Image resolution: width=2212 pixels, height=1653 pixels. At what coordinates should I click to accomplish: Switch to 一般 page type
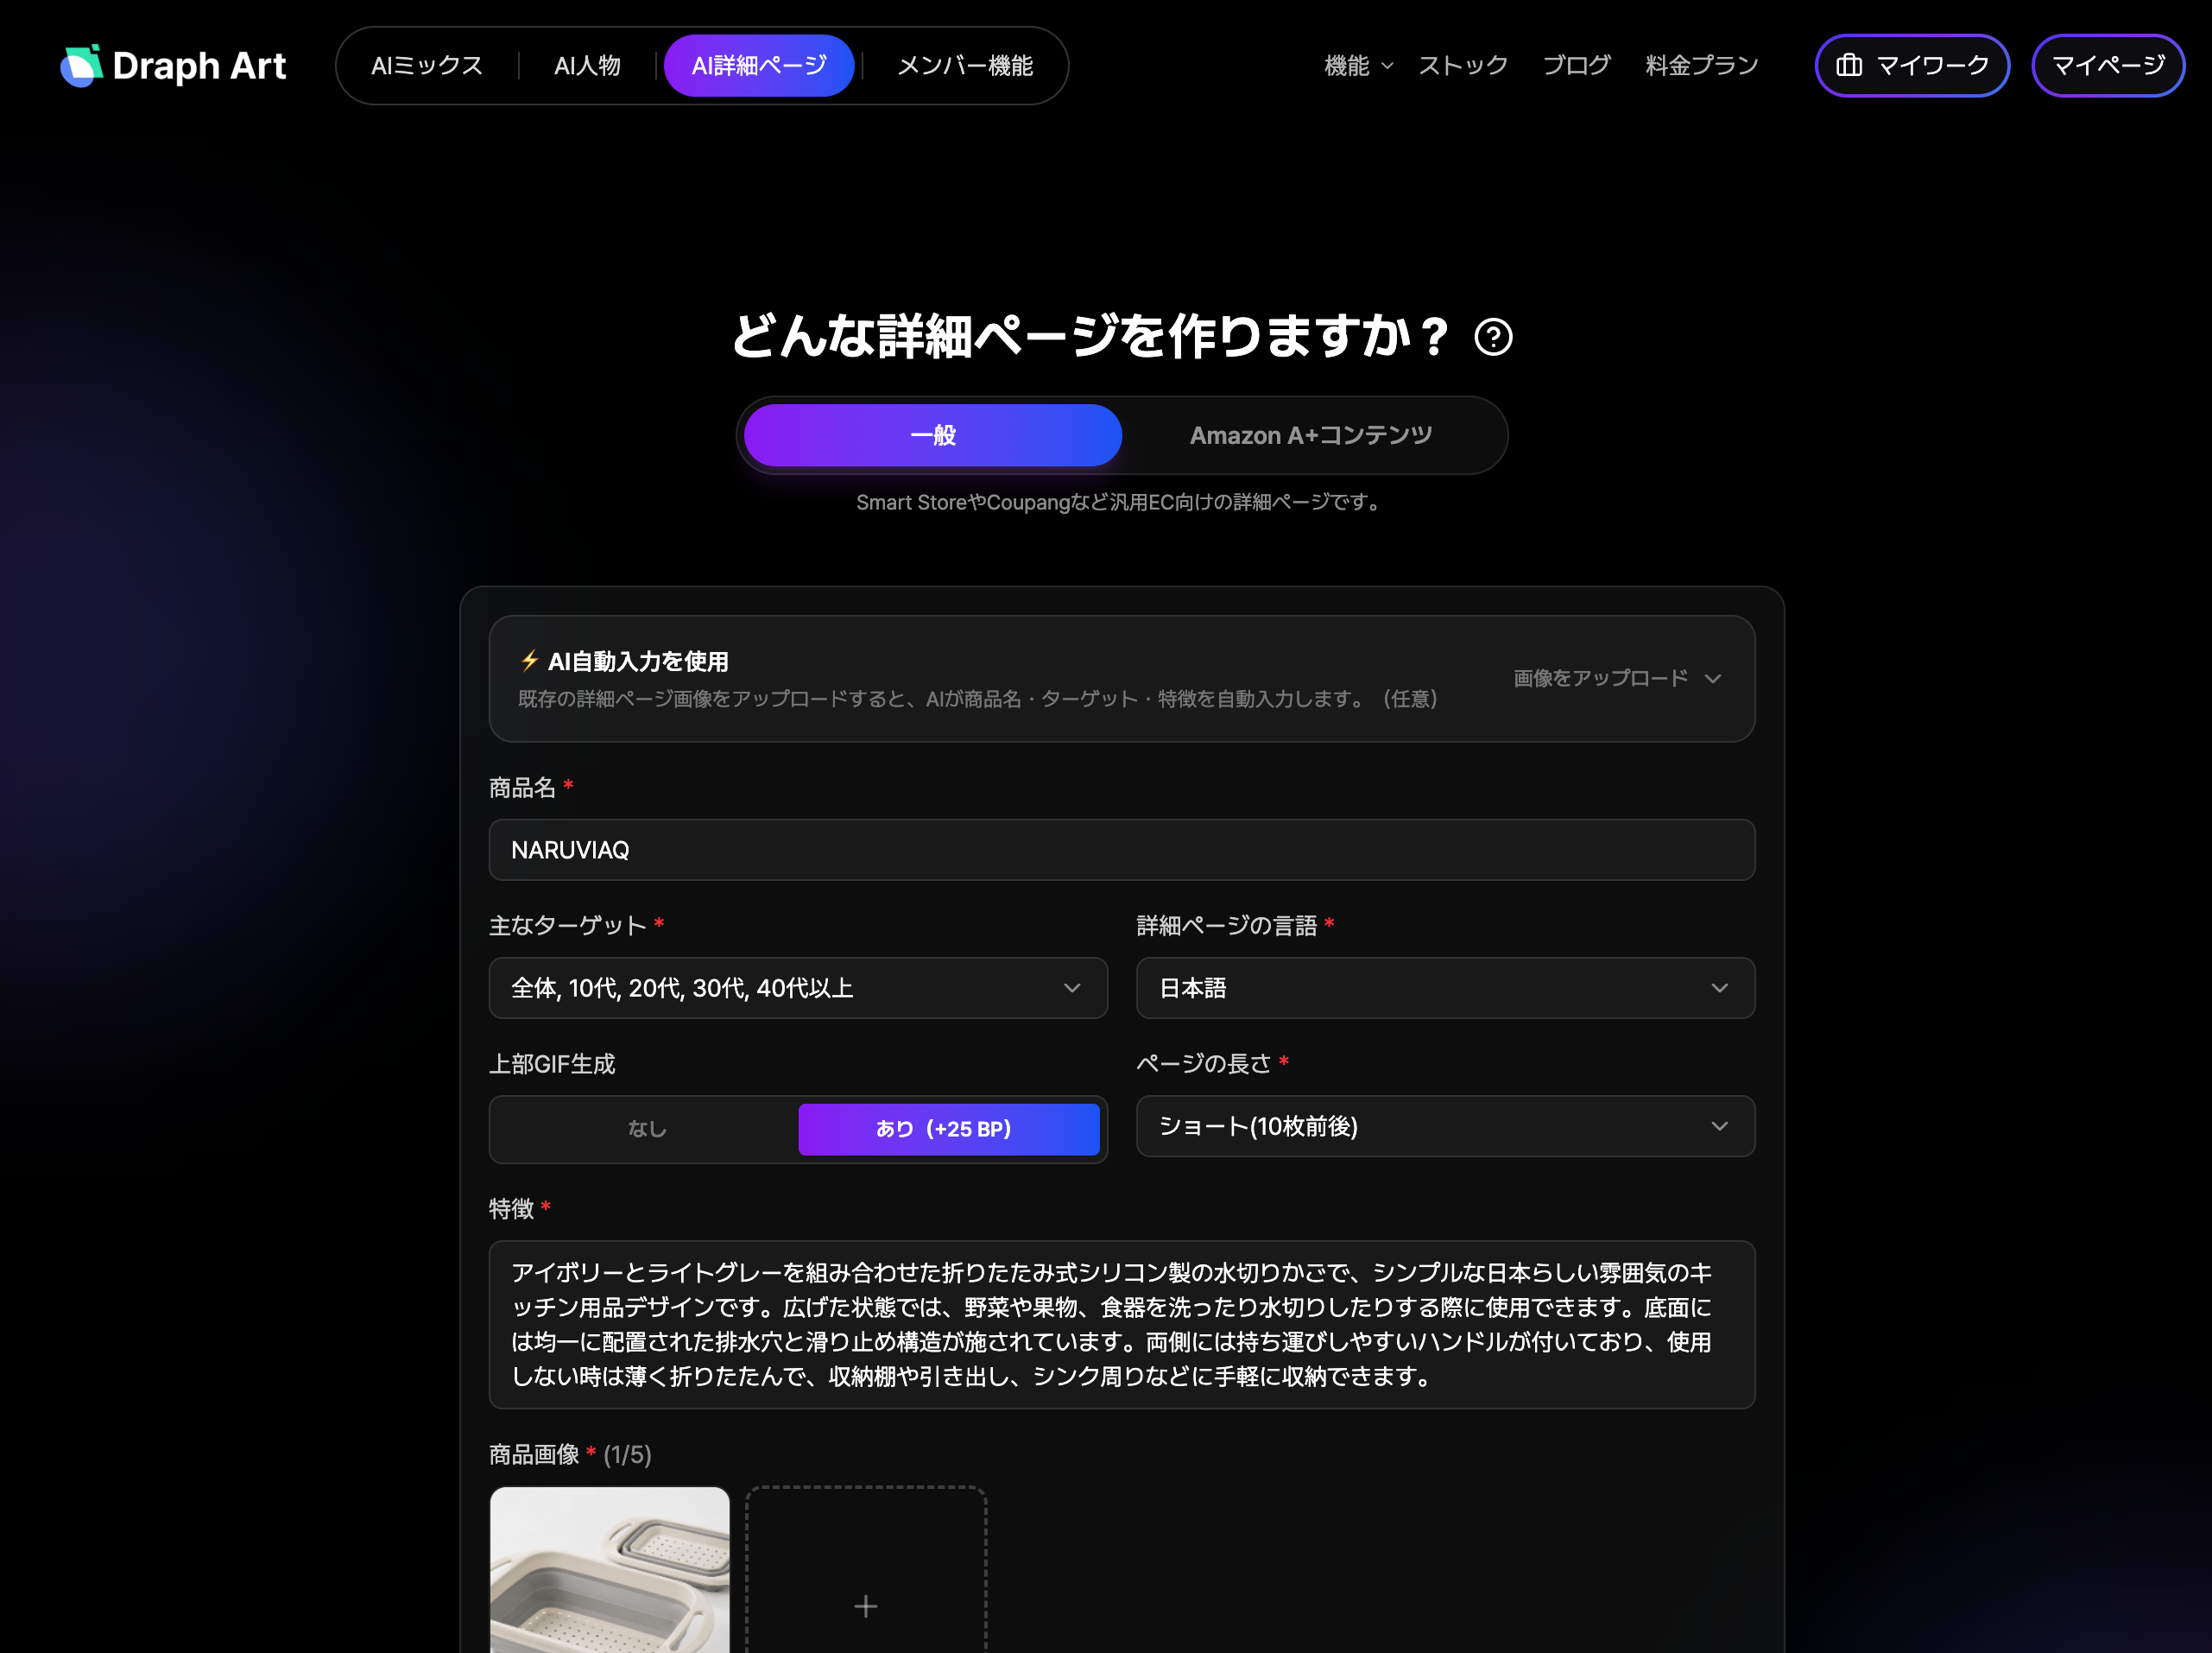[932, 435]
